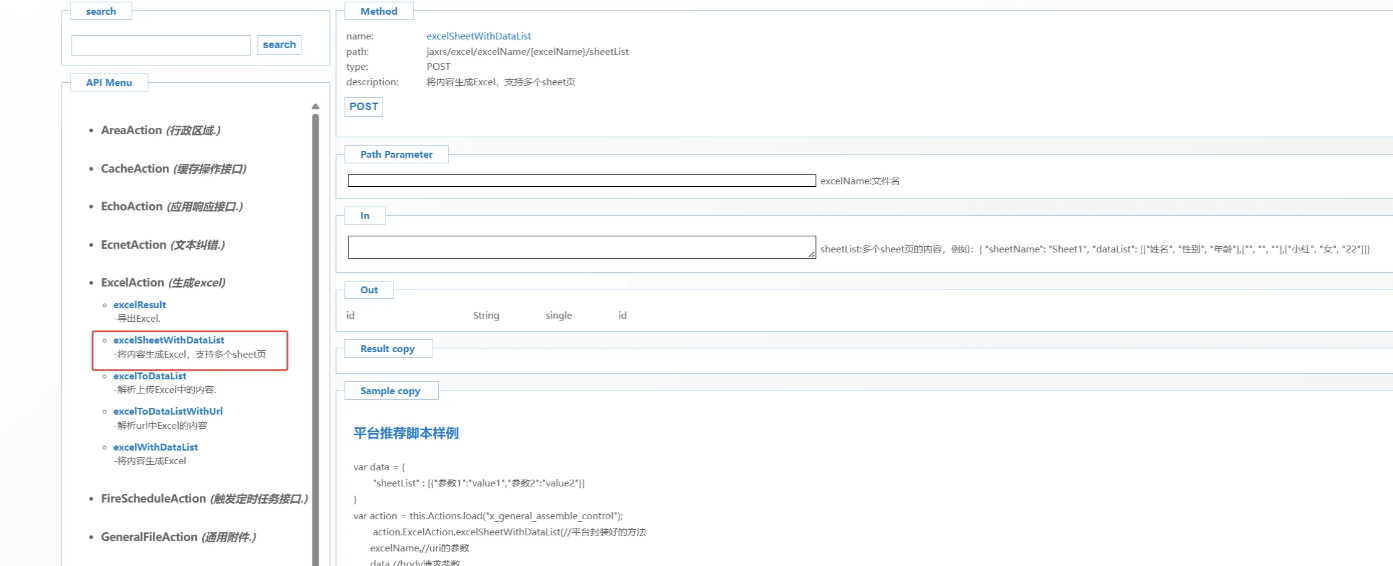Click the POST button under Method

[364, 106]
